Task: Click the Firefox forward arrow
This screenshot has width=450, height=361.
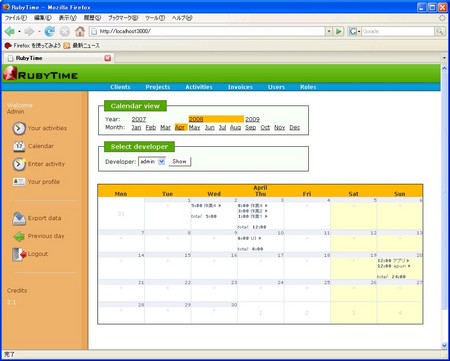Action: coord(29,31)
